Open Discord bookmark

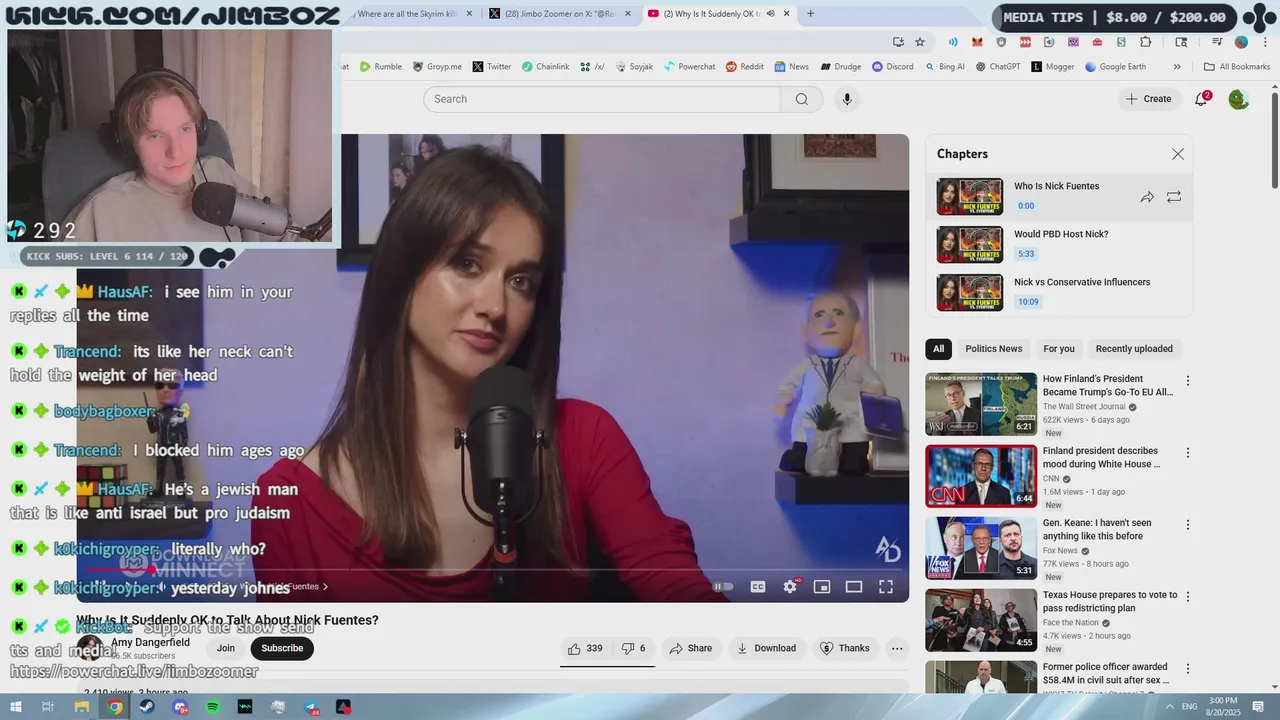pos(893,67)
